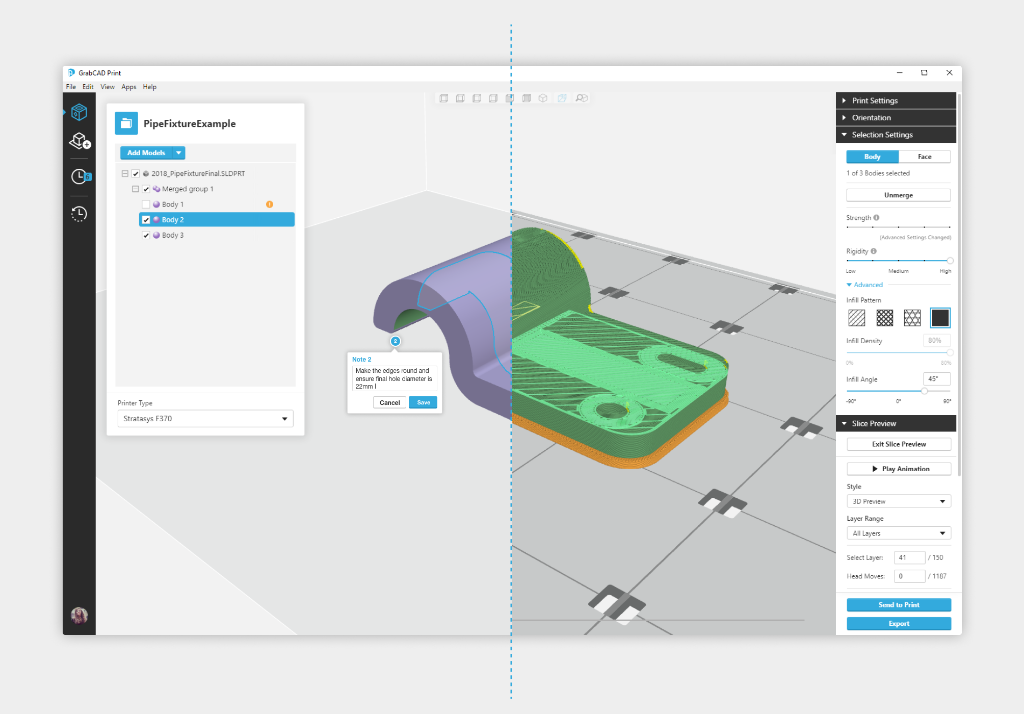
Task: Open the Printer Type dropdown
Action: point(205,418)
